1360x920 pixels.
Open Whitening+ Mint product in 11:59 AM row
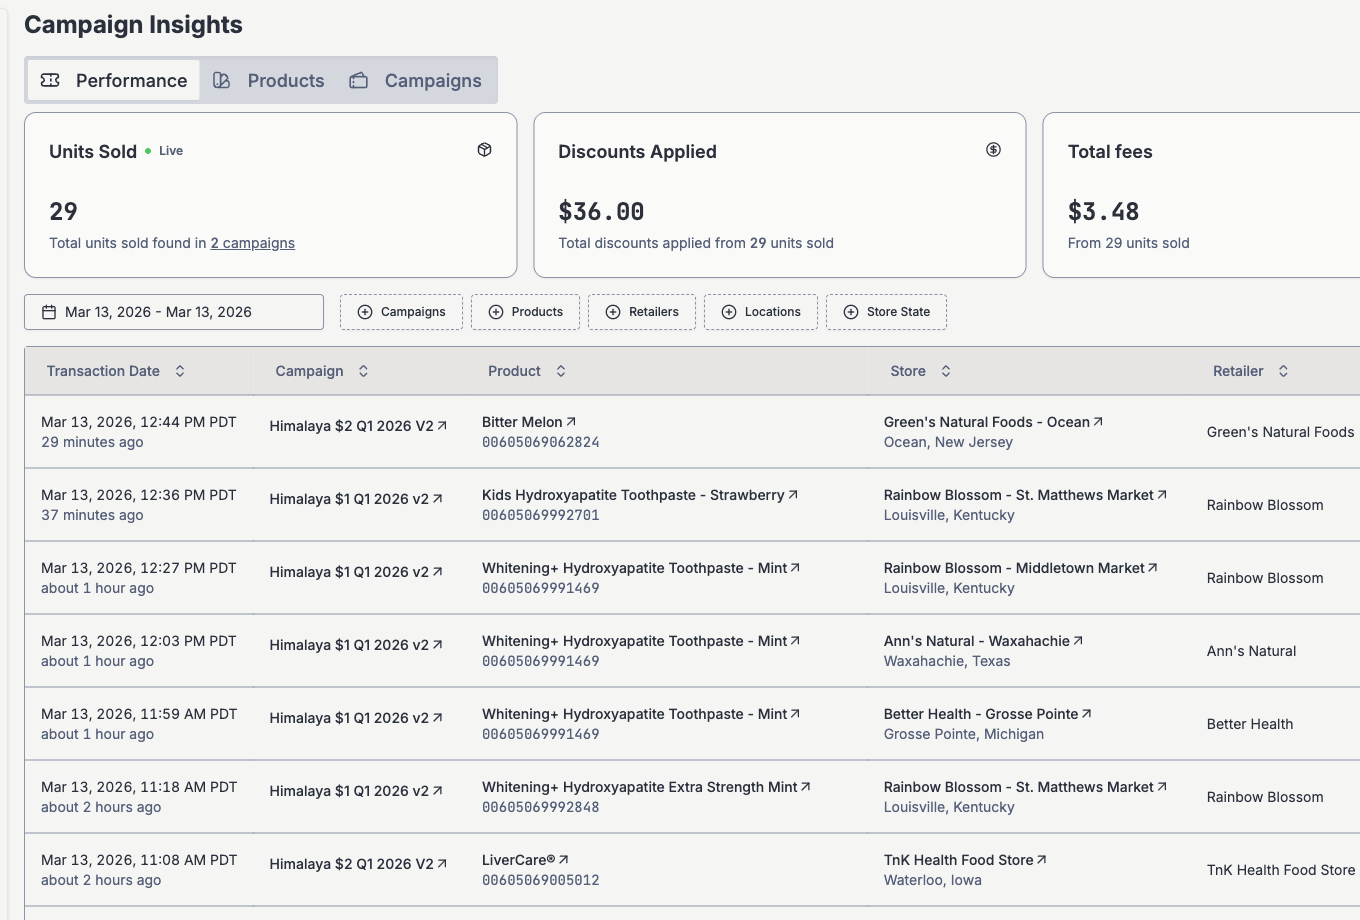tap(641, 714)
